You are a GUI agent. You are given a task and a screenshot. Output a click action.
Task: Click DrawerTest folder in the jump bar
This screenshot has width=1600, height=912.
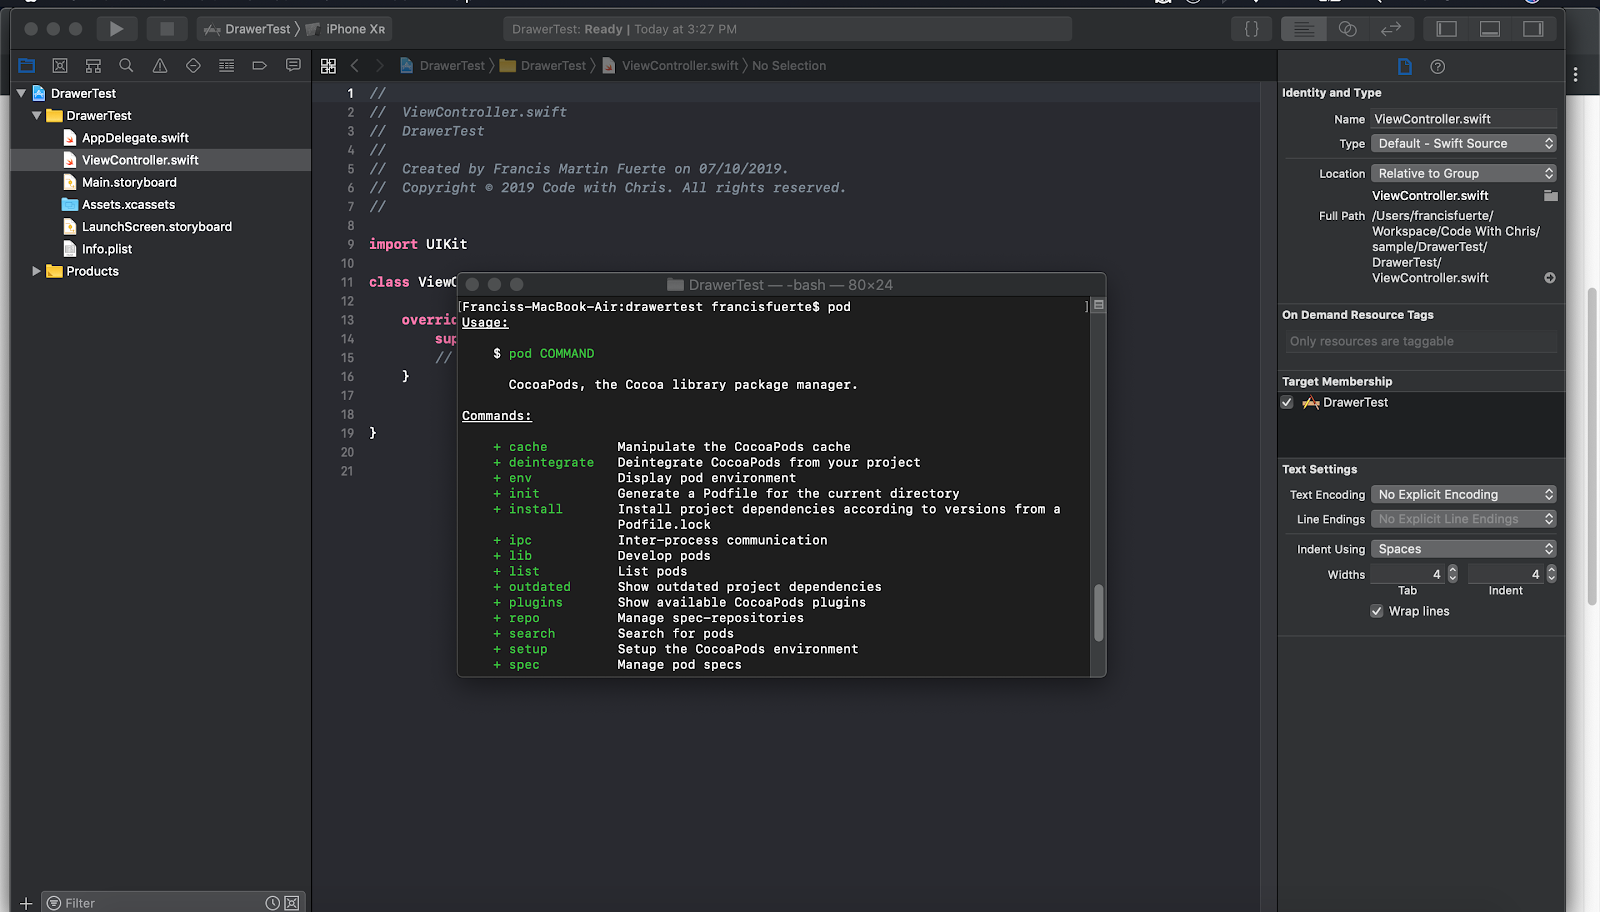[x=552, y=66]
